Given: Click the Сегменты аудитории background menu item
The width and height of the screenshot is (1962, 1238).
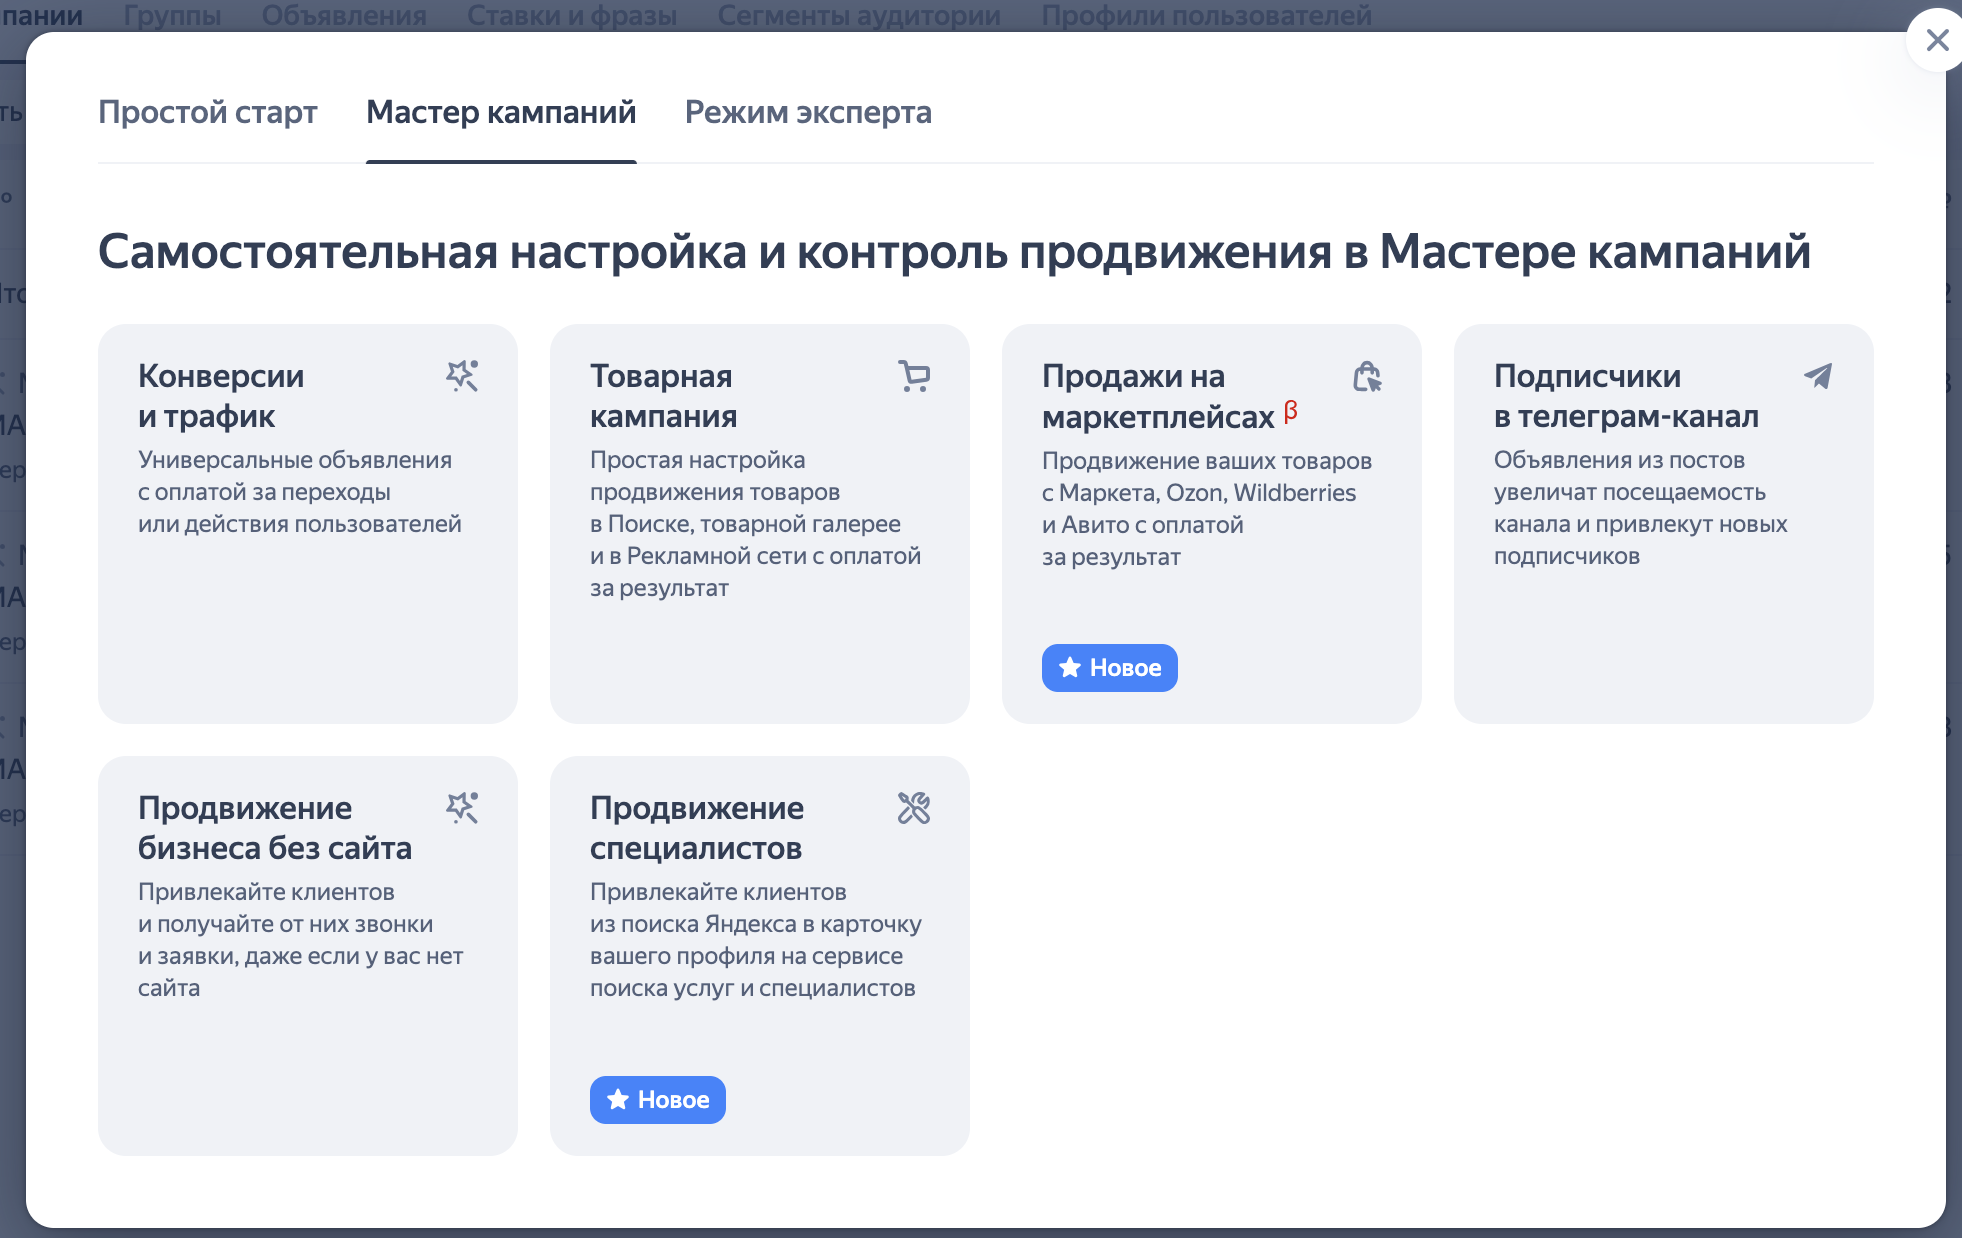Looking at the screenshot, I should tap(859, 15).
